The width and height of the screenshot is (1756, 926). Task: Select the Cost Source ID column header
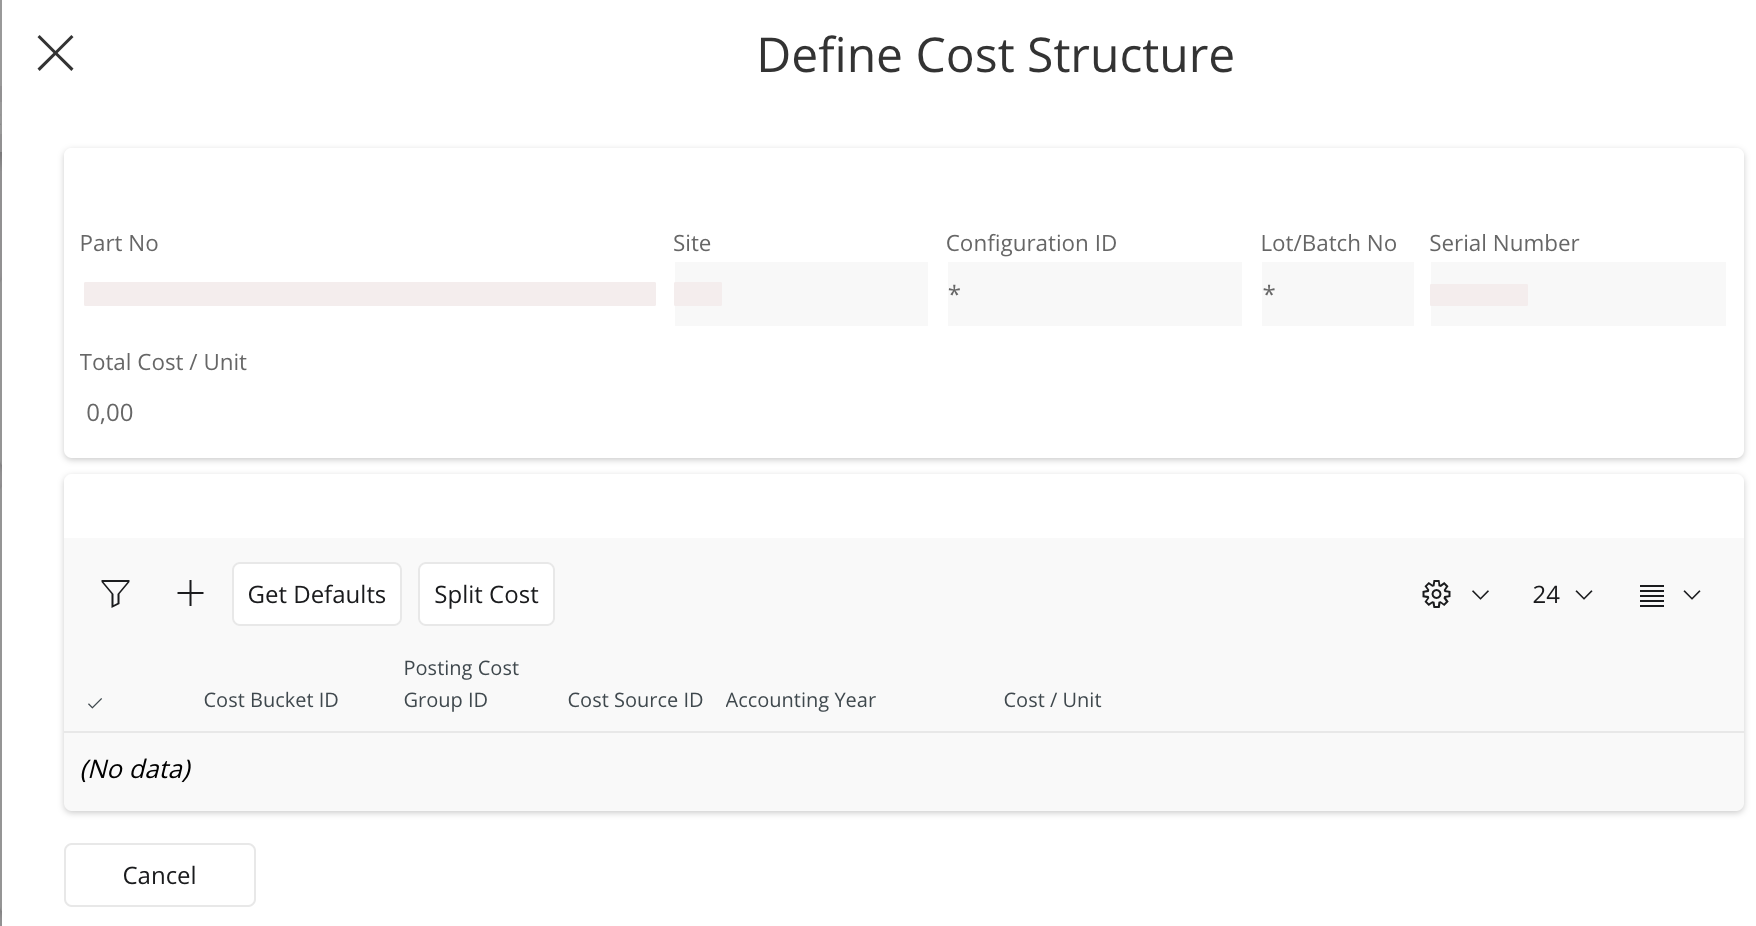[635, 700]
